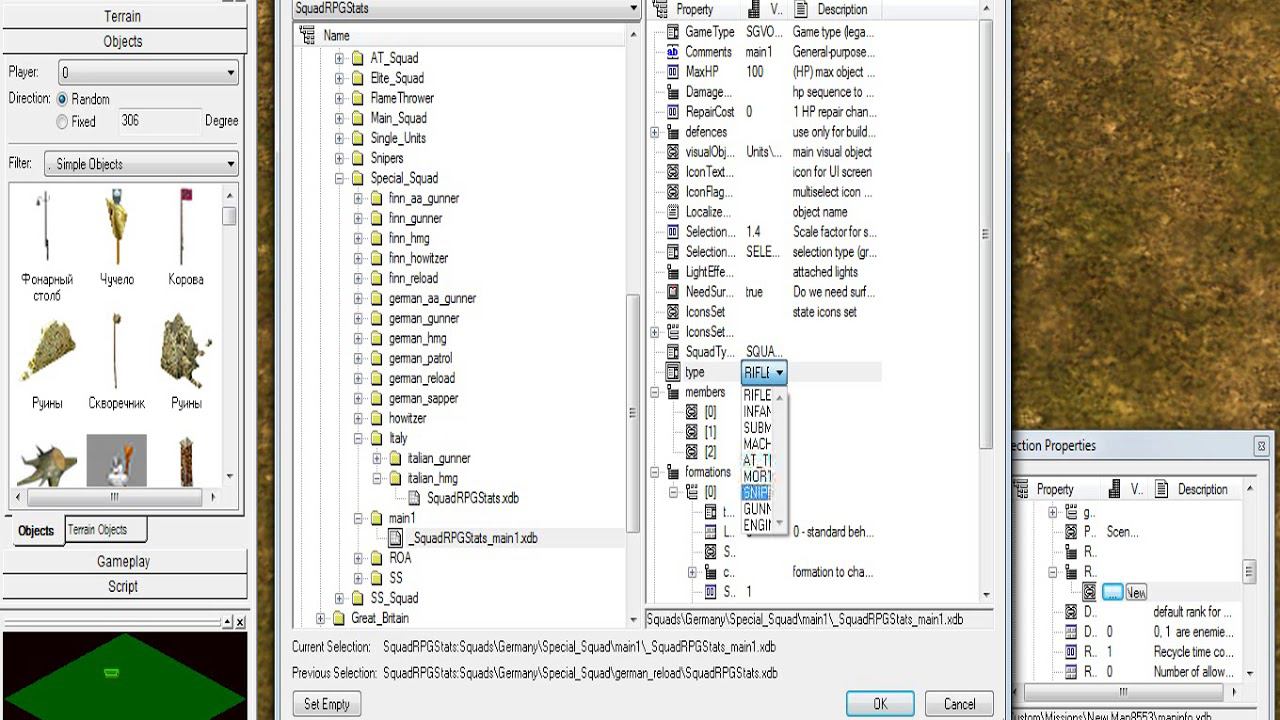Click the NeedSur boolean property icon
This screenshot has height=720, width=1280.
tap(672, 292)
